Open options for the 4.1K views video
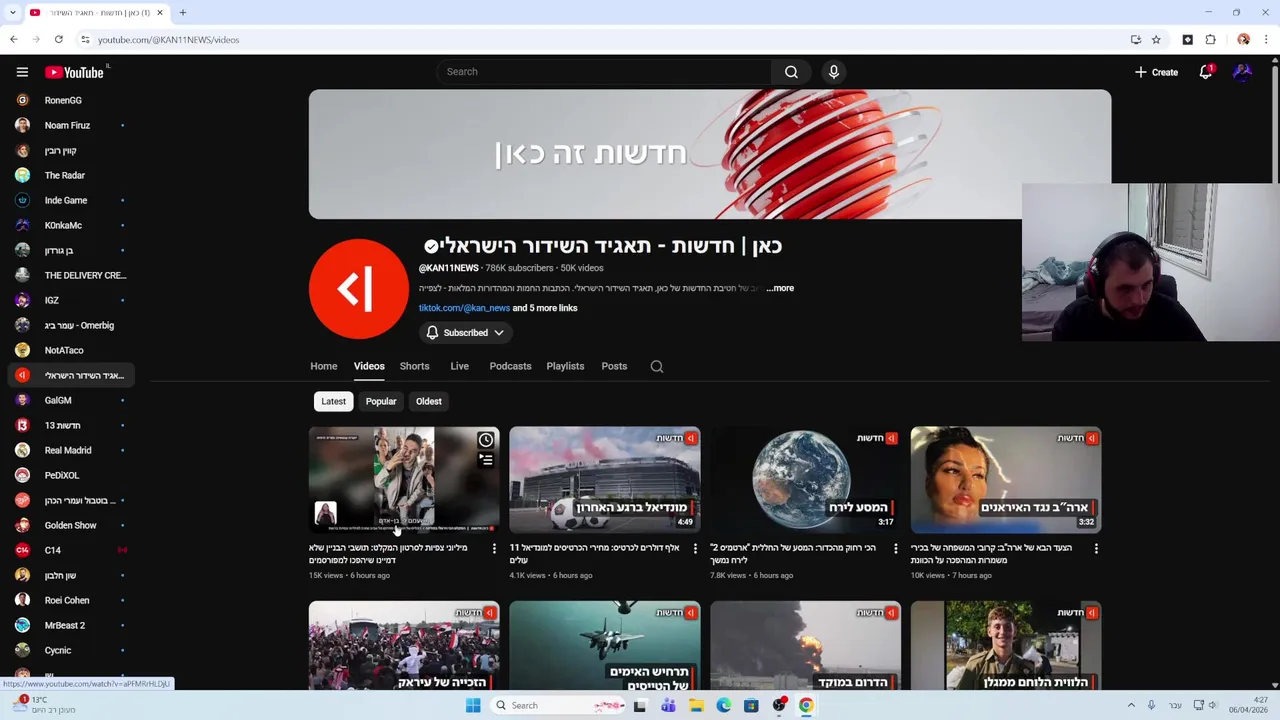 [695, 548]
